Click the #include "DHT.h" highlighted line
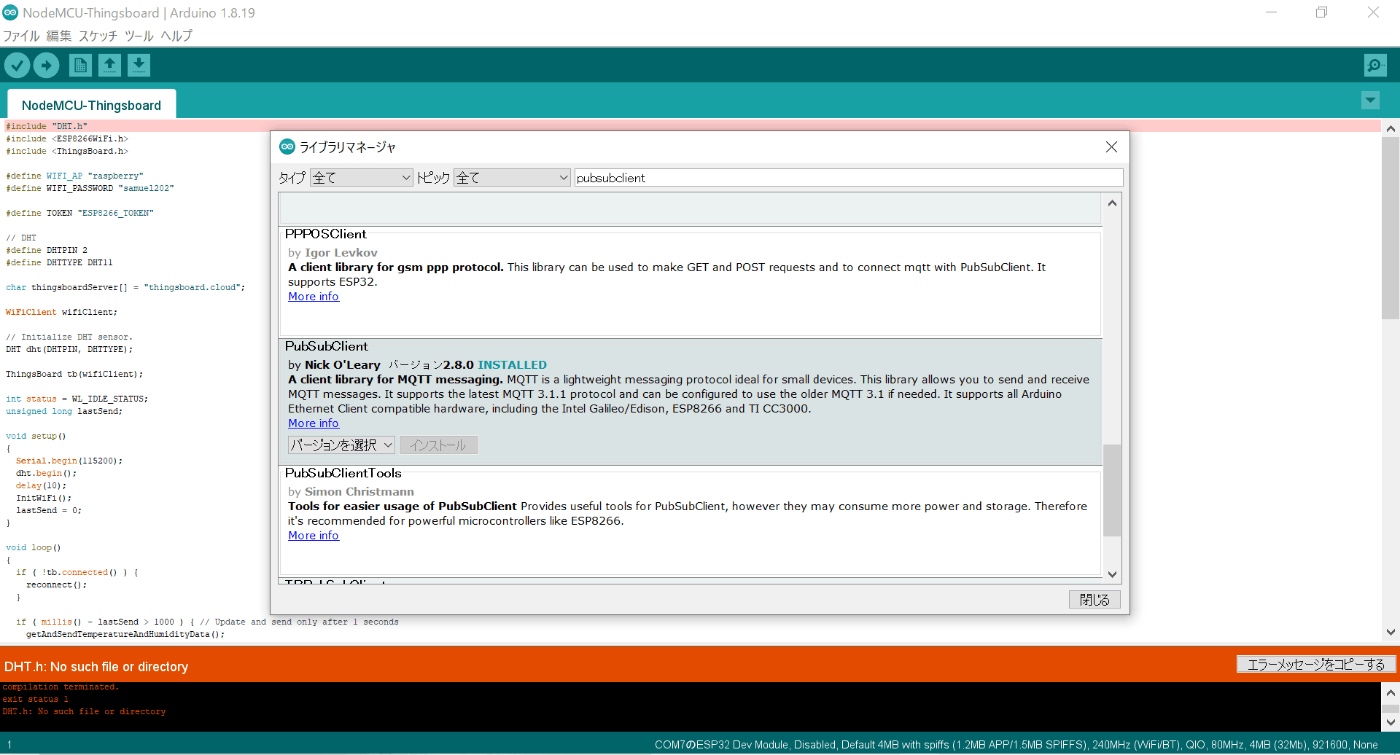The height and width of the screenshot is (755, 1400). pyautogui.click(x=690, y=126)
